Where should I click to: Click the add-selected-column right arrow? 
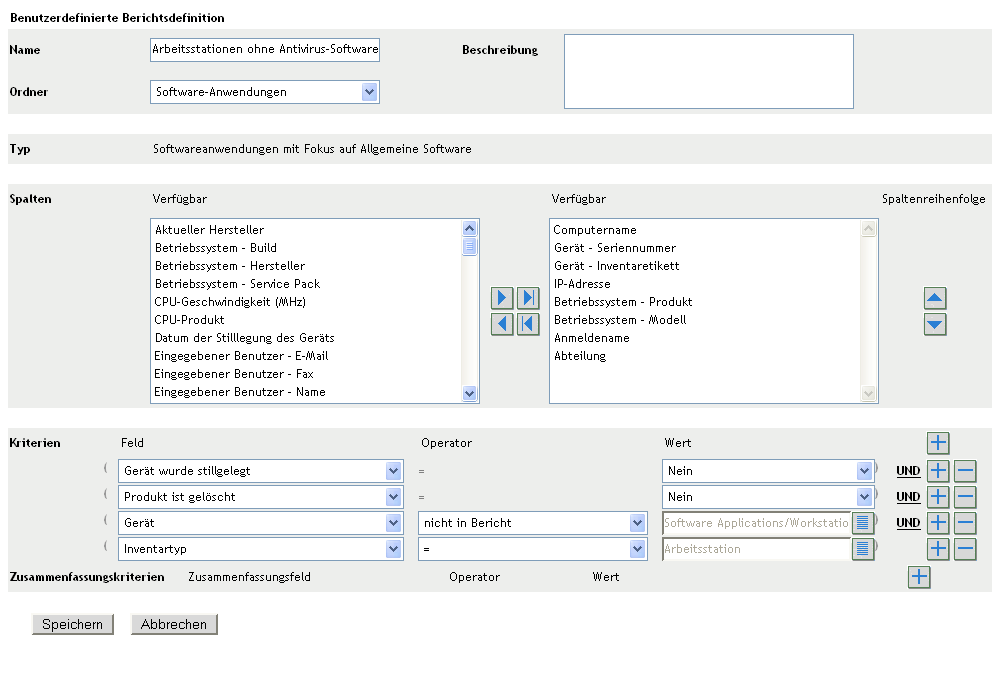(503, 298)
